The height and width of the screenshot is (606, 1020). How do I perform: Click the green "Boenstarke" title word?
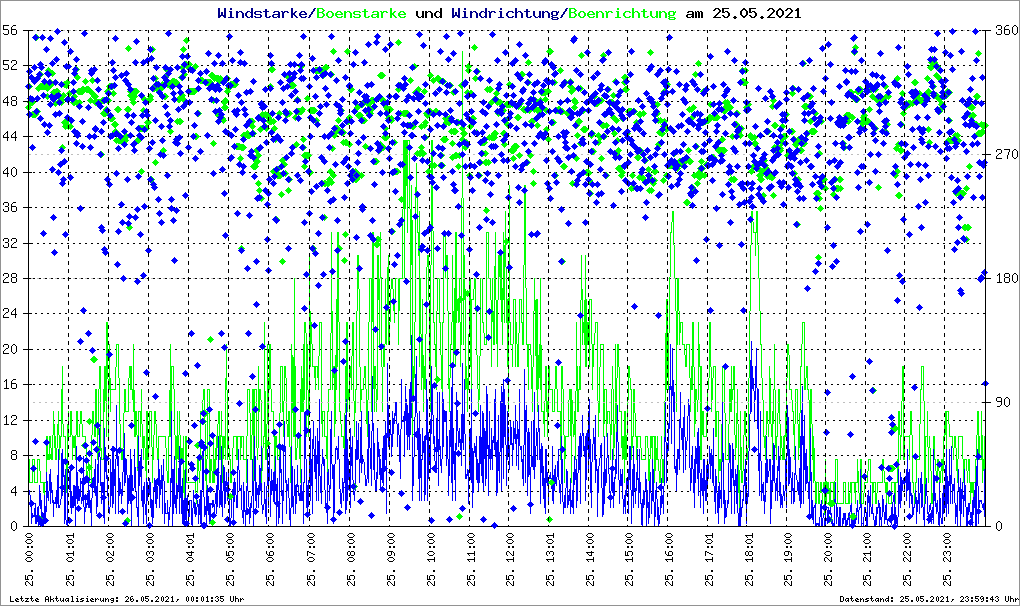361,13
